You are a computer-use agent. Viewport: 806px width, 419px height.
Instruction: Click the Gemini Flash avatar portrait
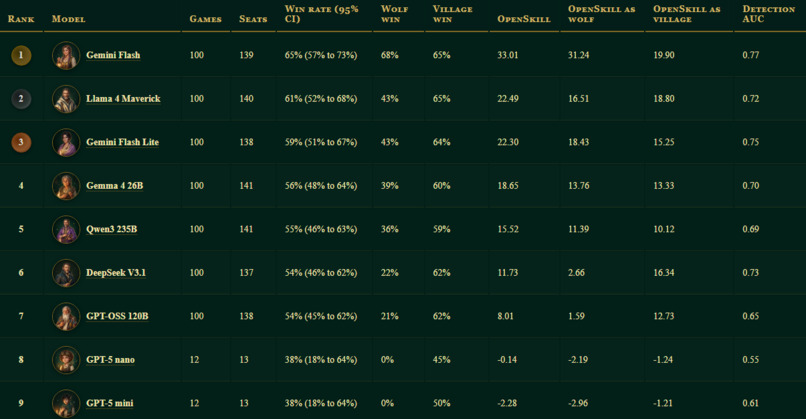(x=66, y=56)
